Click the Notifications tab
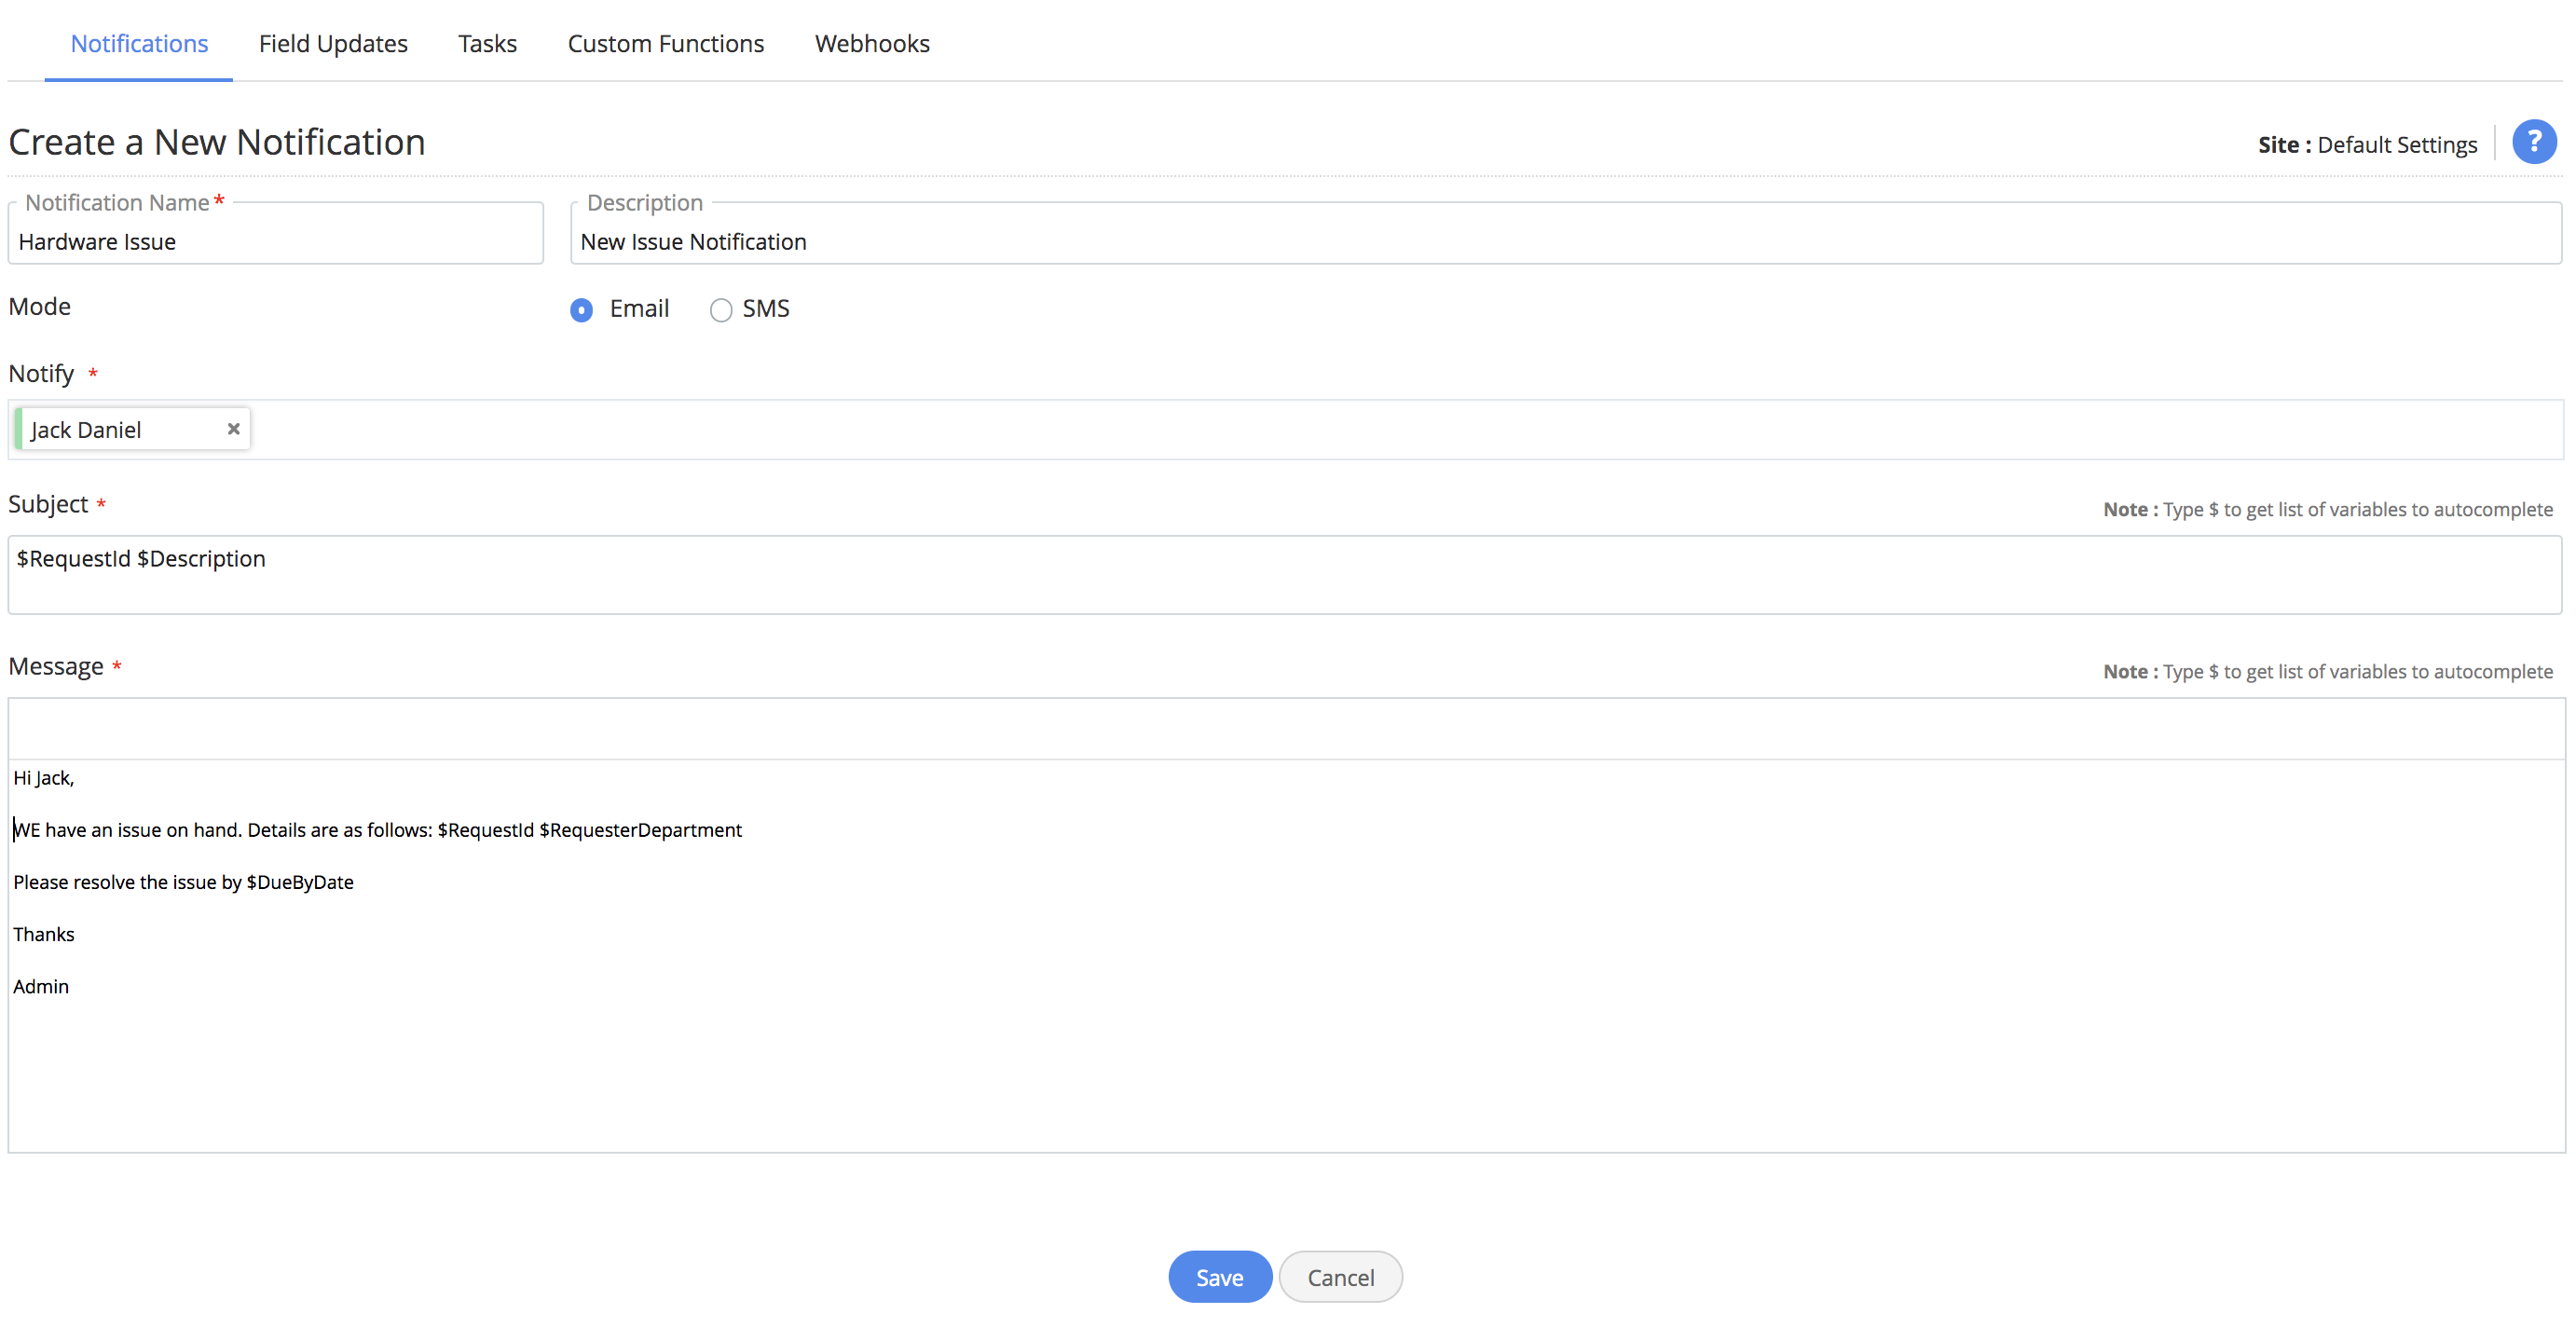The width and height of the screenshot is (2576, 1327). [139, 44]
